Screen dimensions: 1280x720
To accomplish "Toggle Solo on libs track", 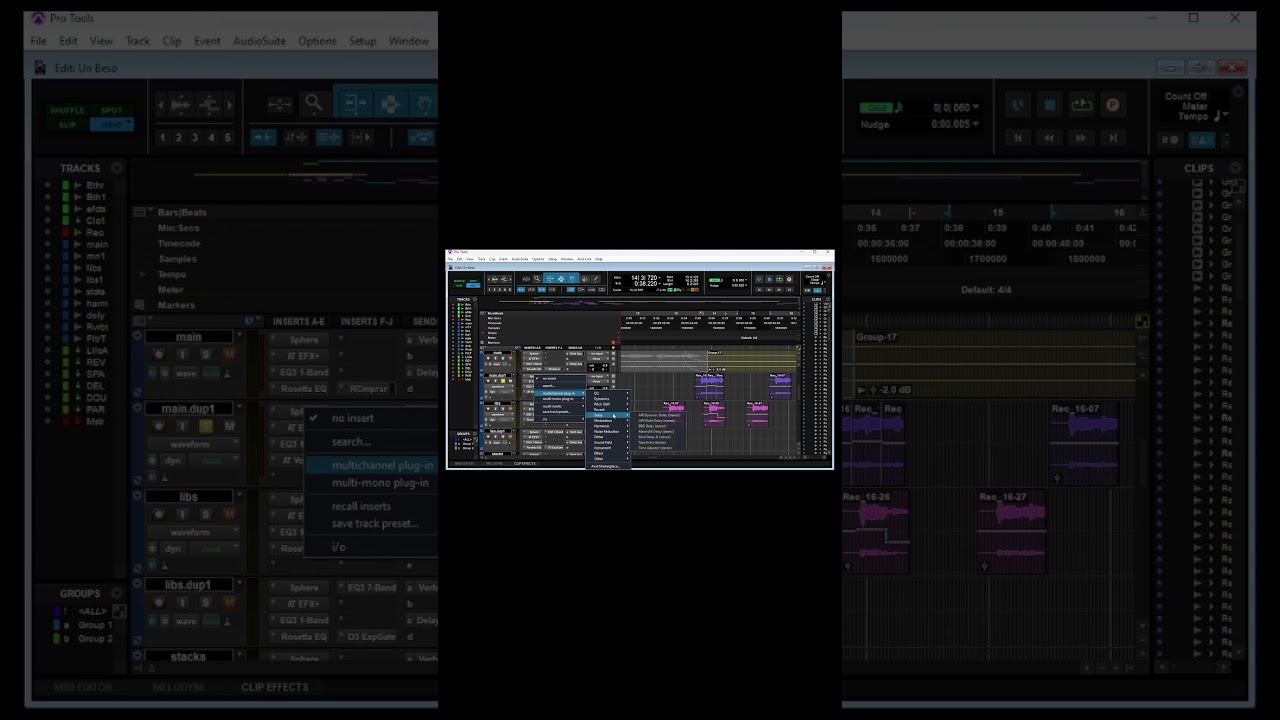I will pyautogui.click(x=503, y=409).
